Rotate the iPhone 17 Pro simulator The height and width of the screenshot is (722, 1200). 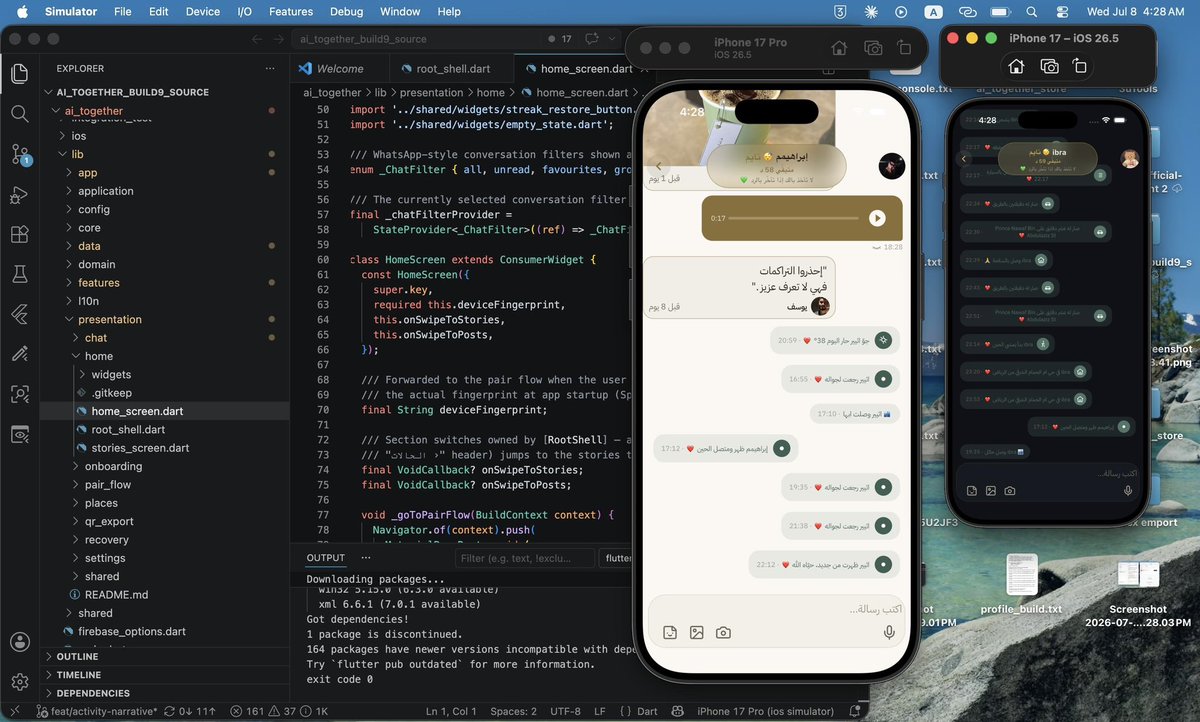pyautogui.click(x=904, y=48)
